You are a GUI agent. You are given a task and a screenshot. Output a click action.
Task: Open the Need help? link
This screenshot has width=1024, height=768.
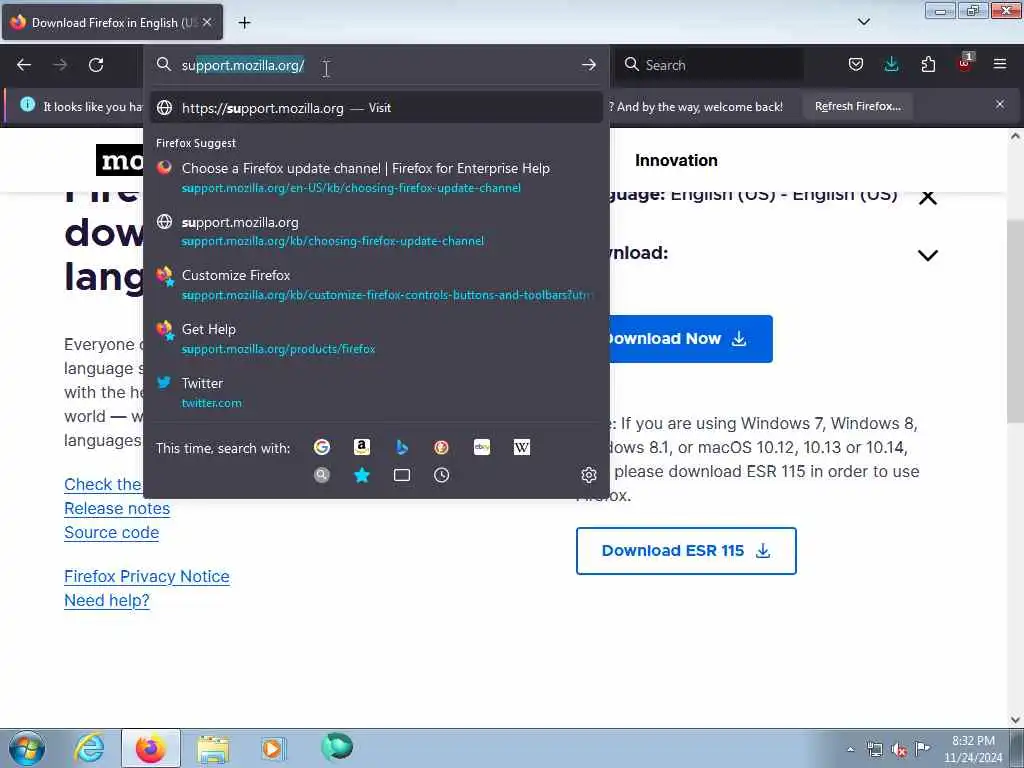click(x=106, y=600)
